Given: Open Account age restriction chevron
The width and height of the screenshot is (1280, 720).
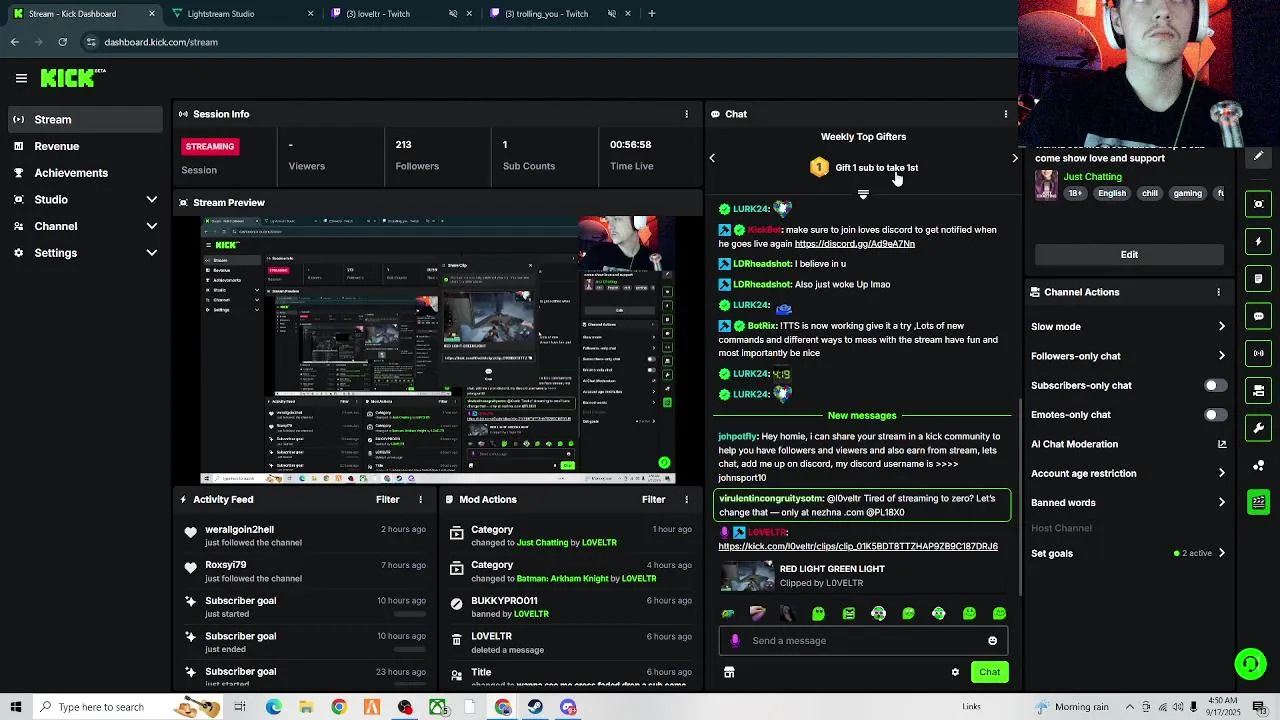Looking at the screenshot, I should (x=1221, y=473).
